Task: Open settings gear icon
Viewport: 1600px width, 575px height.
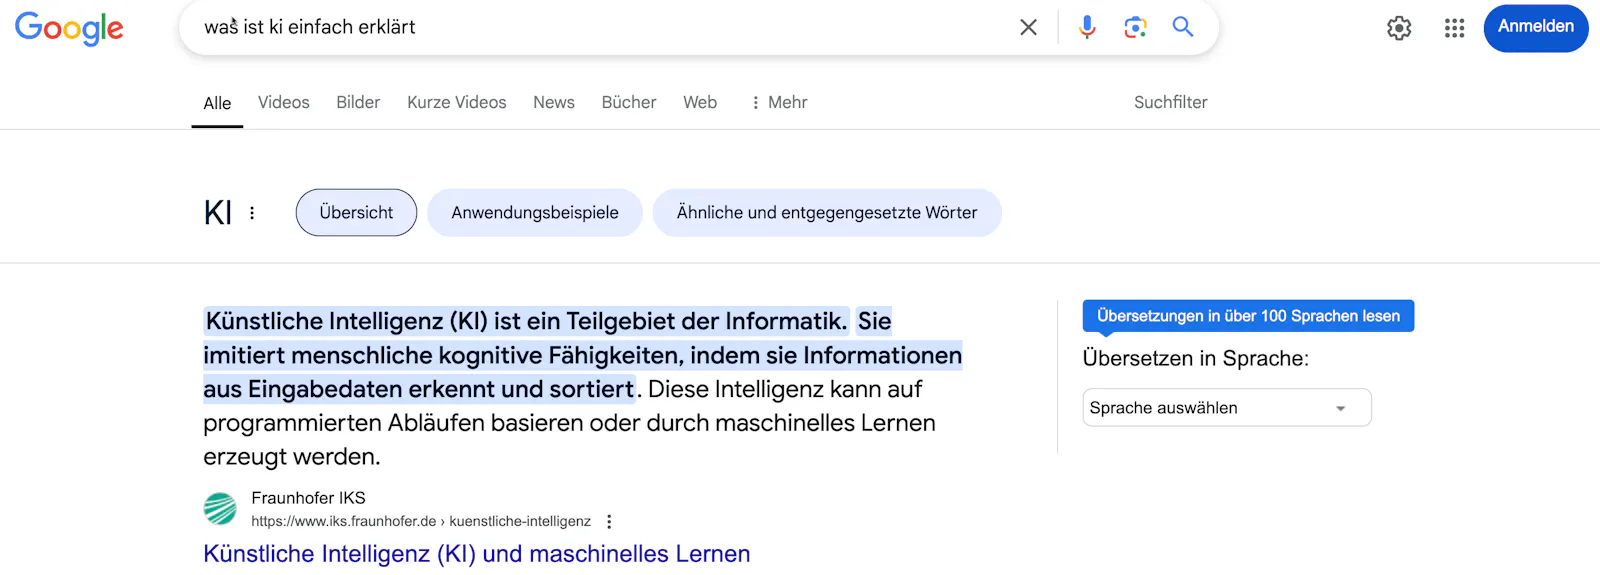Action: (x=1399, y=28)
